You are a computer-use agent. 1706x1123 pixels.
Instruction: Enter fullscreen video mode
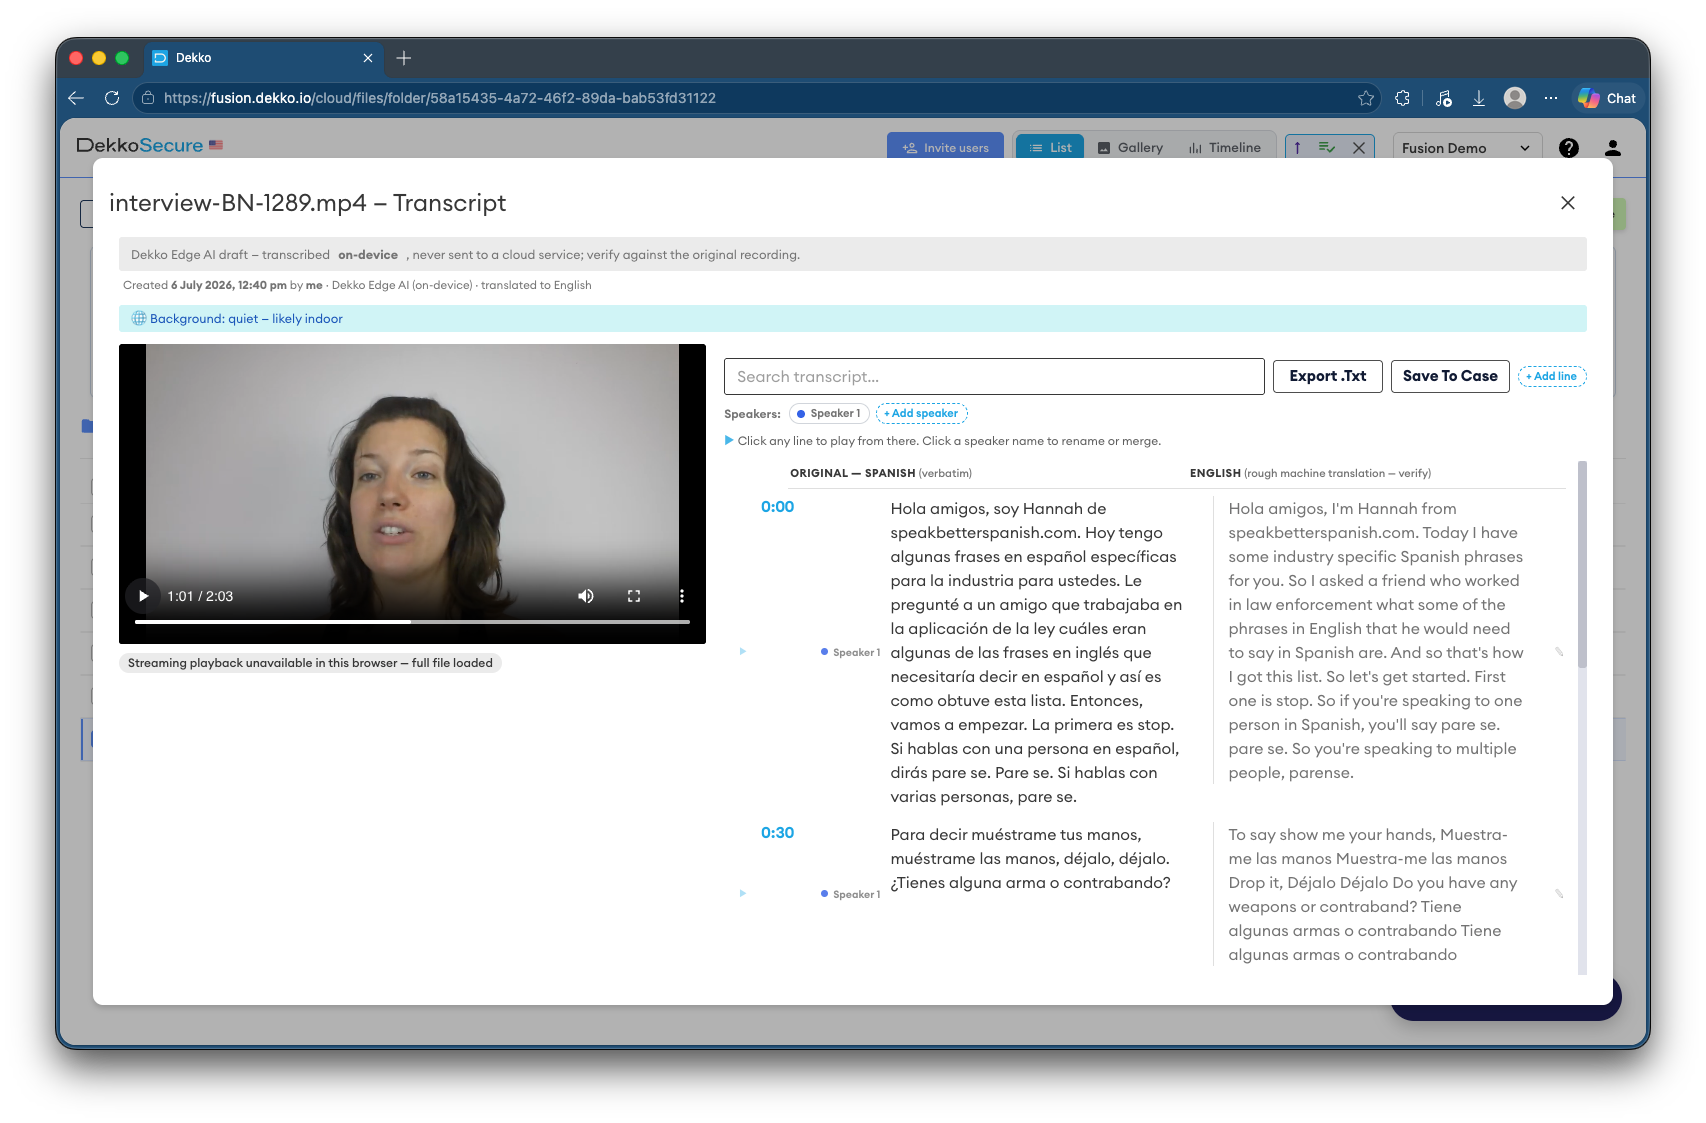pyautogui.click(x=634, y=596)
